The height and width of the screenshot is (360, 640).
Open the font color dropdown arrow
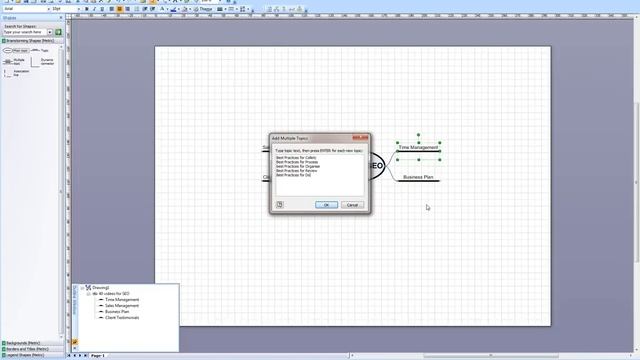tap(167, 9)
